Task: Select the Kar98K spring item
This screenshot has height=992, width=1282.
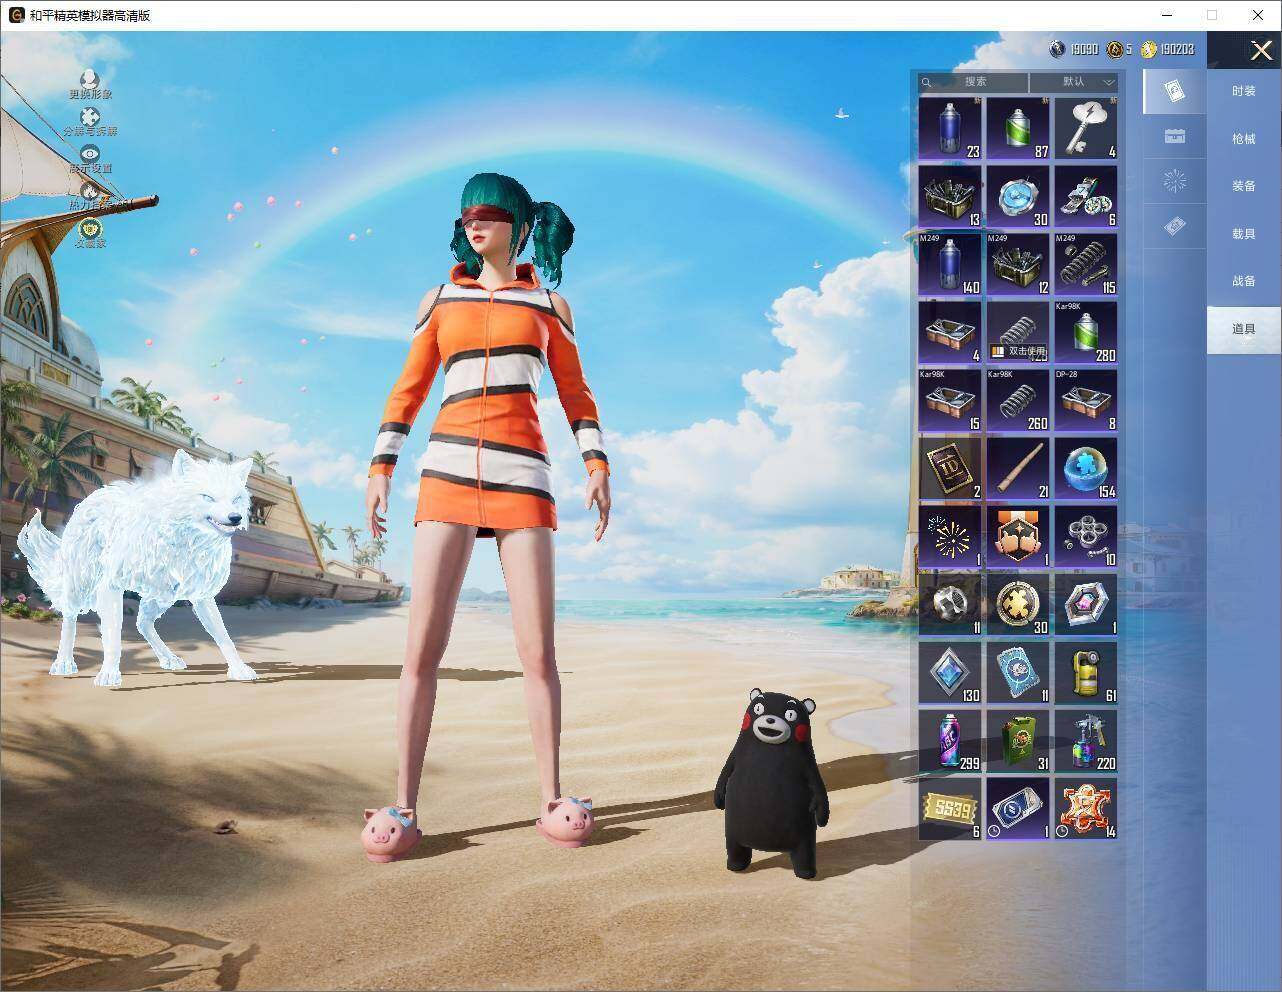Action: coord(1018,400)
